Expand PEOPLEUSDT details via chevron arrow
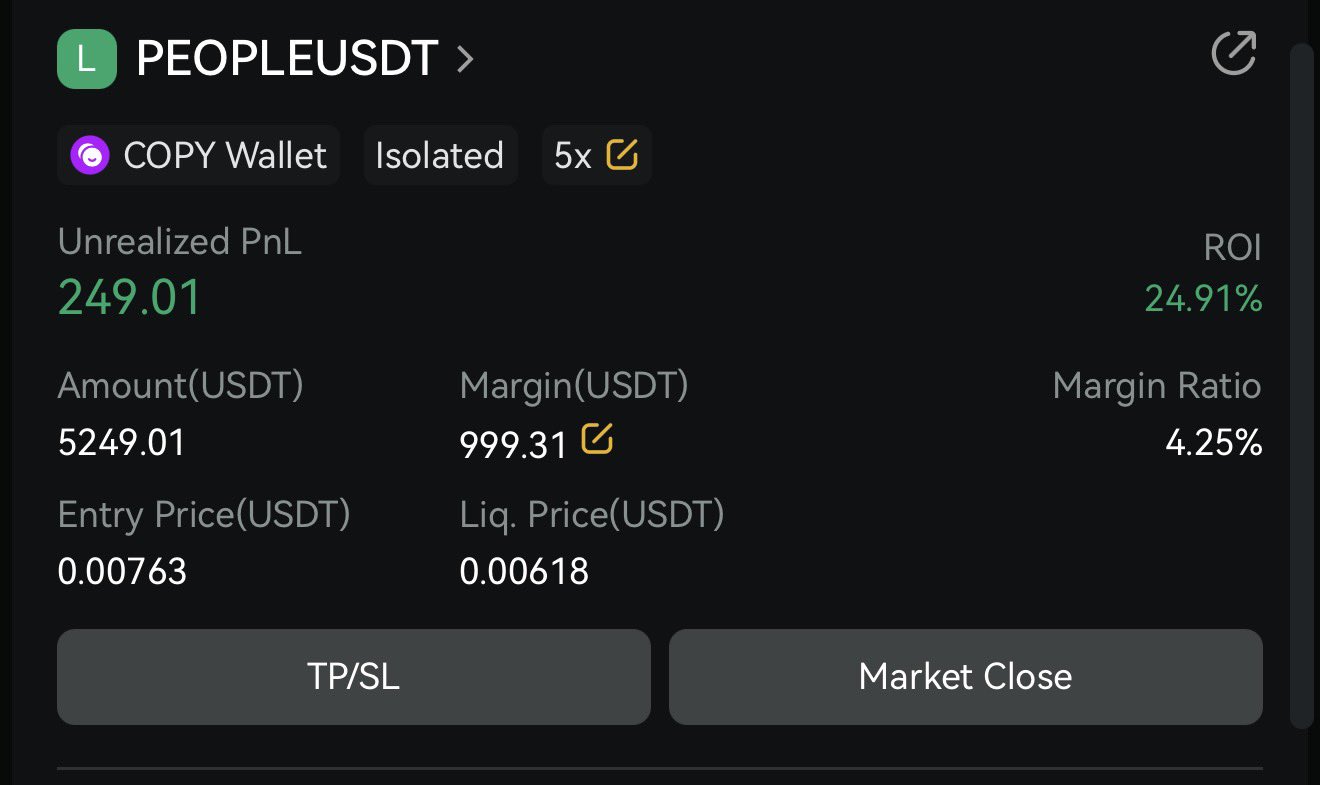Viewport: 1320px width, 785px height. point(465,60)
